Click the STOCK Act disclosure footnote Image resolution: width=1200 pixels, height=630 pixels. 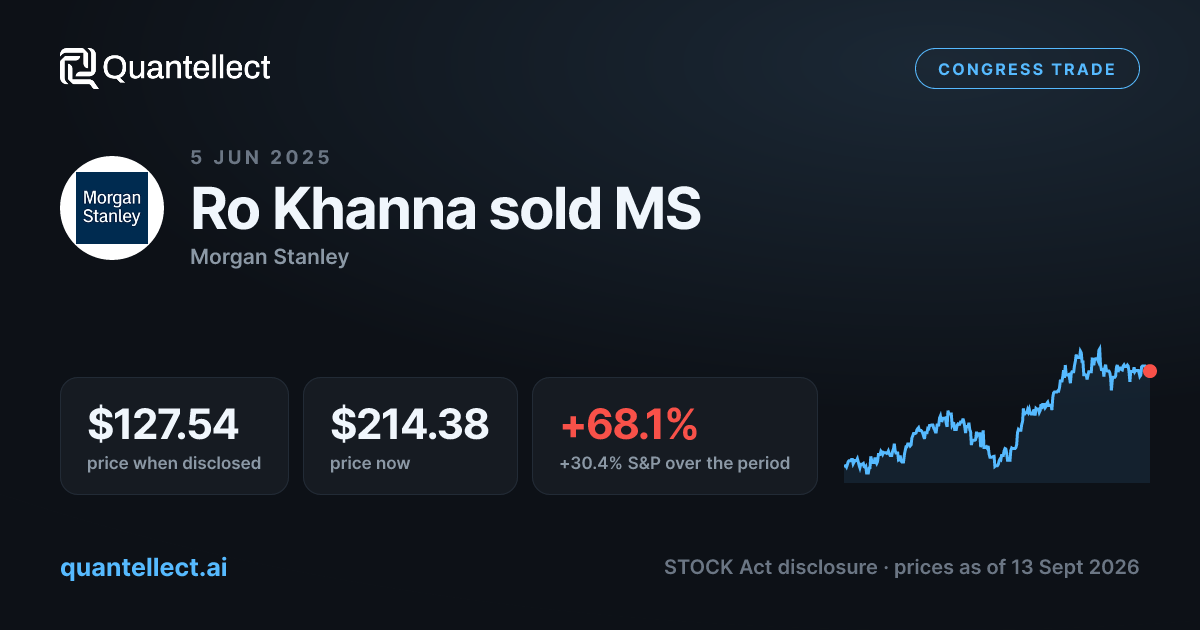click(769, 567)
